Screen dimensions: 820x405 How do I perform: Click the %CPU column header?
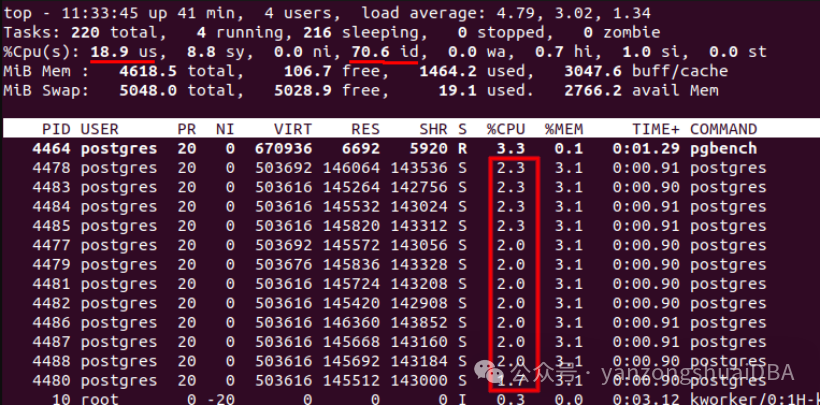point(505,129)
